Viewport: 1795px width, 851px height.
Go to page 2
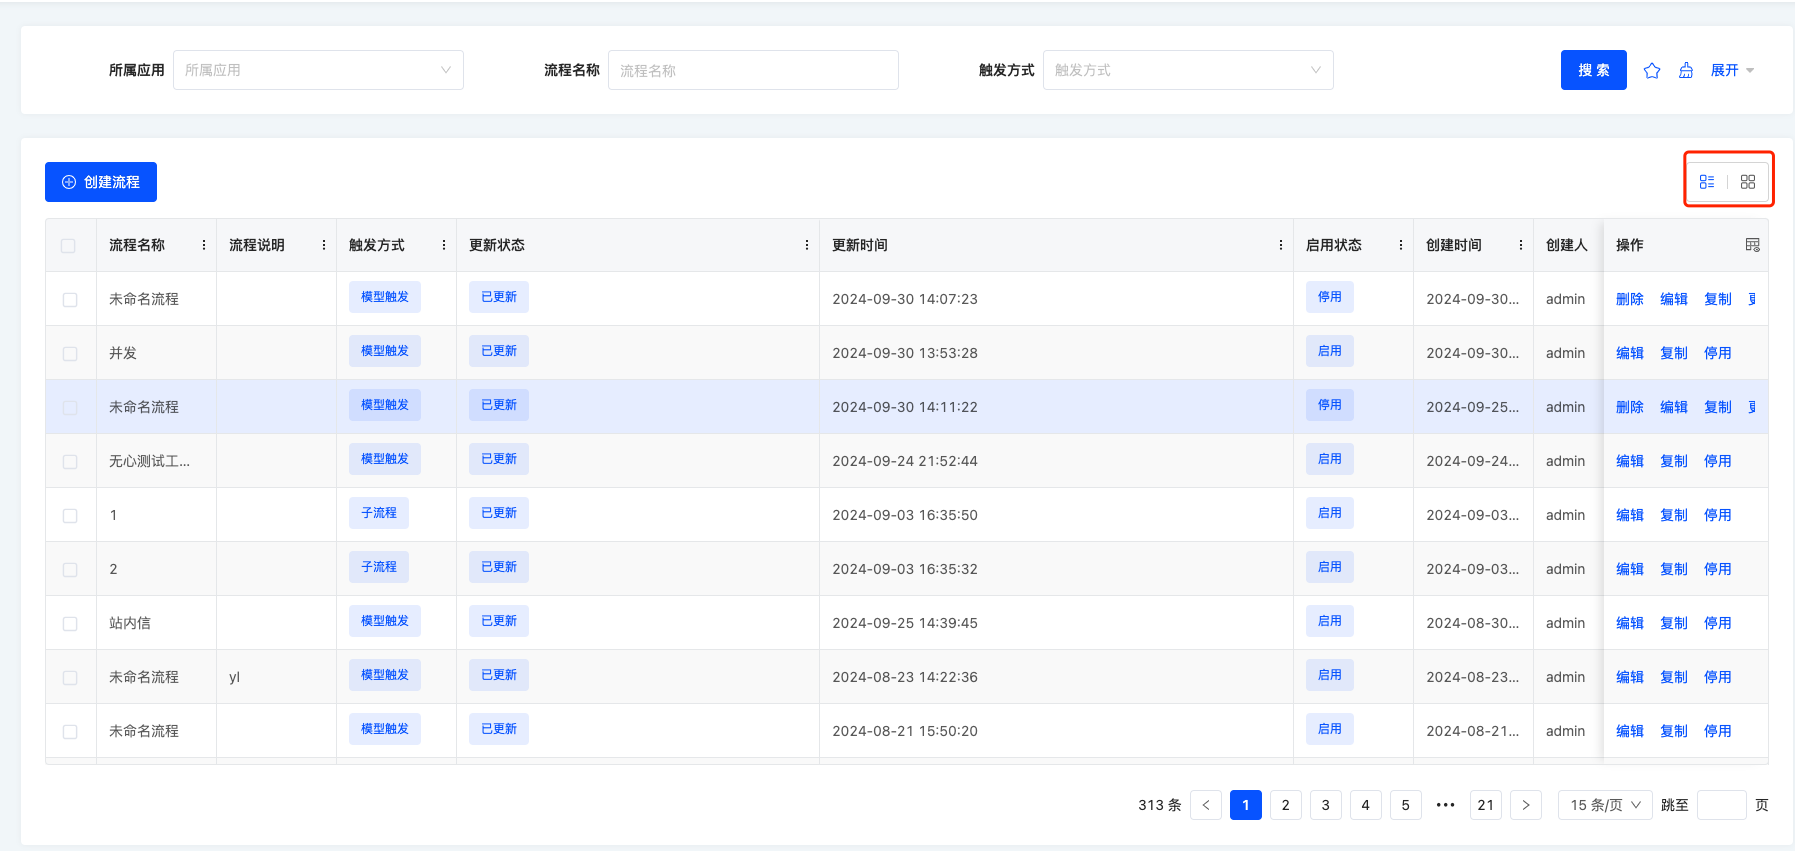click(1285, 805)
